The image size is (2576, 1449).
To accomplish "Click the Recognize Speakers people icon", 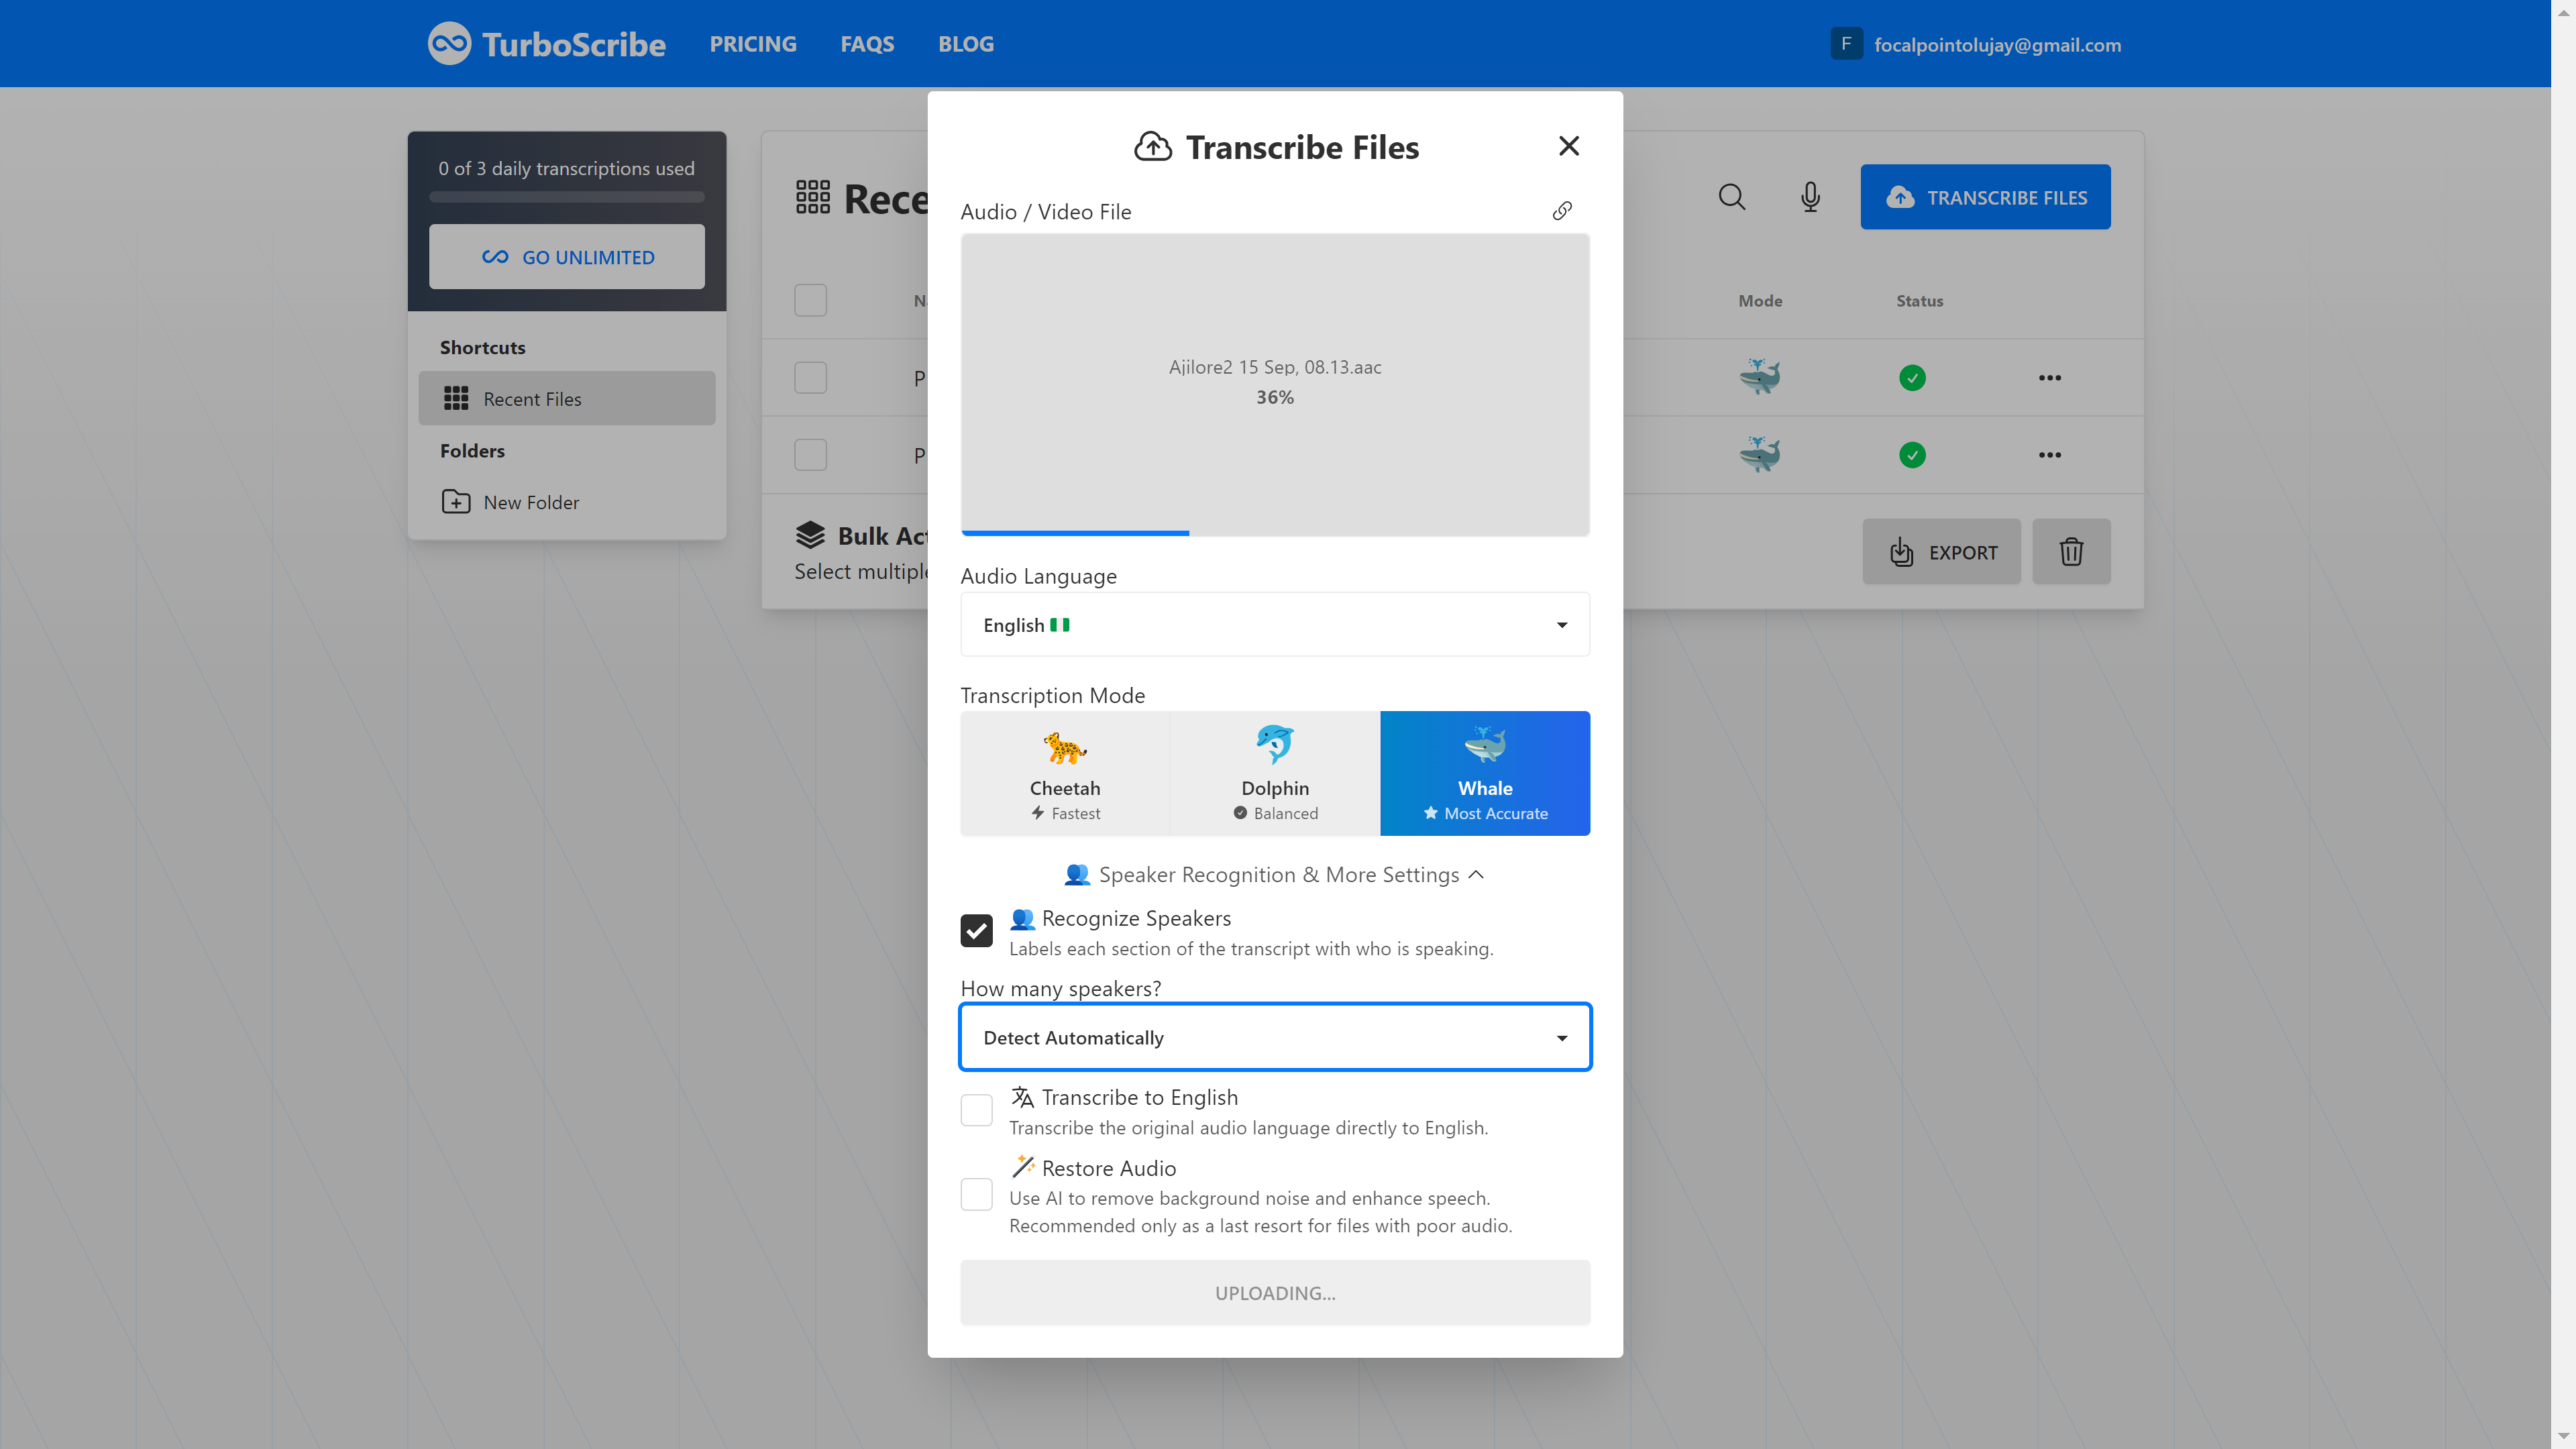I will (1022, 919).
